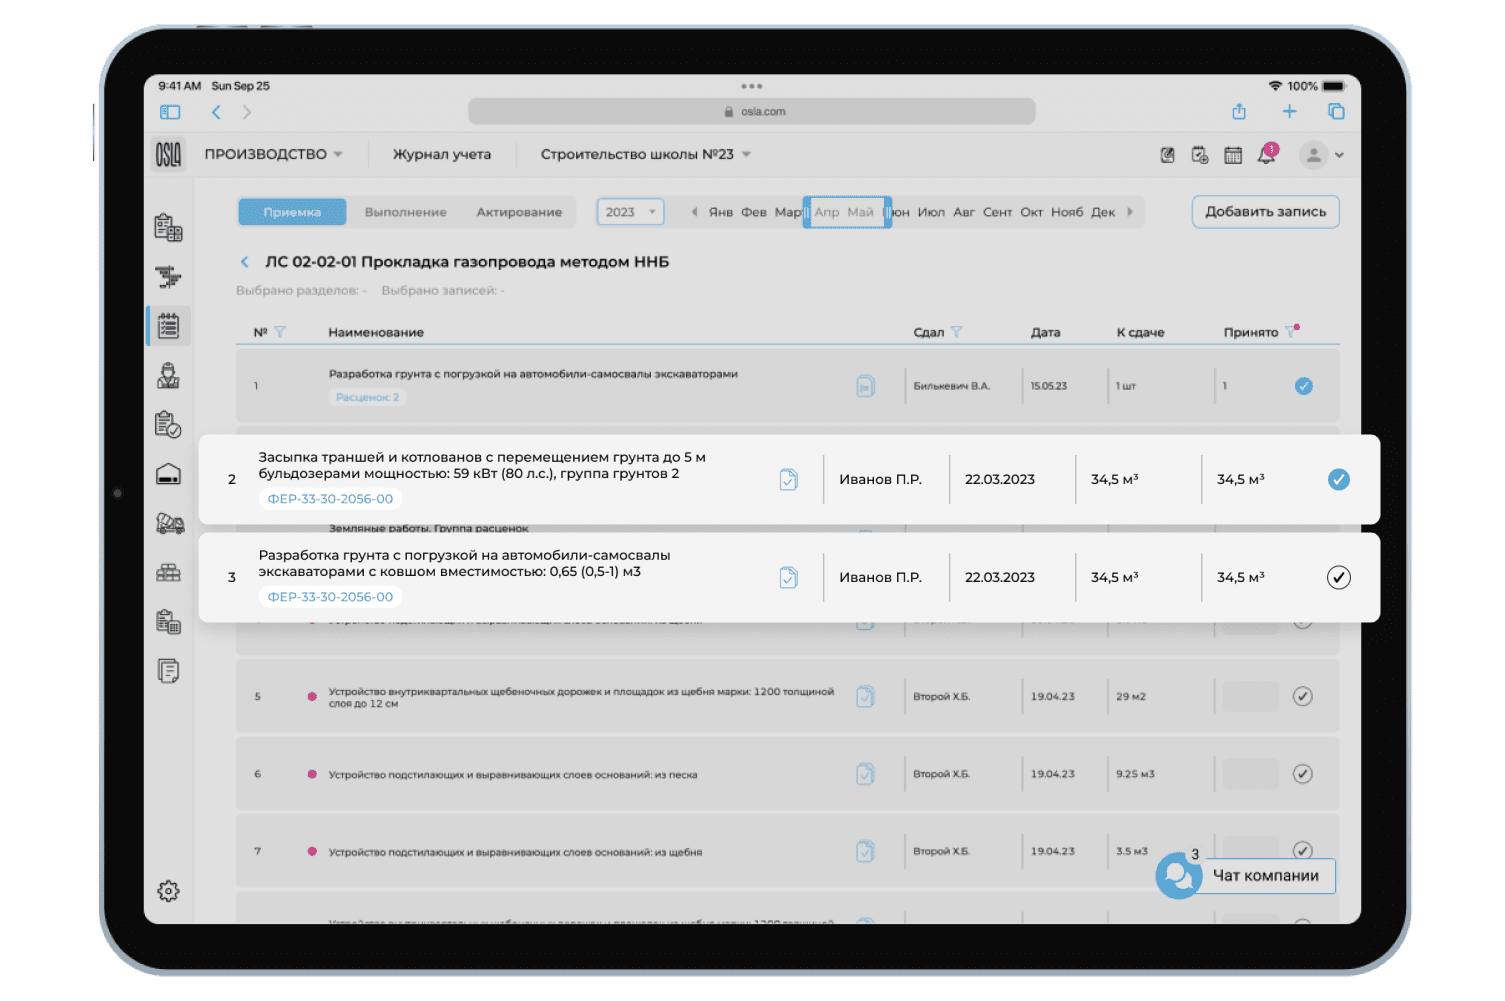This screenshot has height=1001, width=1505.
Task: Expand the Строительство школы №23 project selector
Action: point(645,154)
